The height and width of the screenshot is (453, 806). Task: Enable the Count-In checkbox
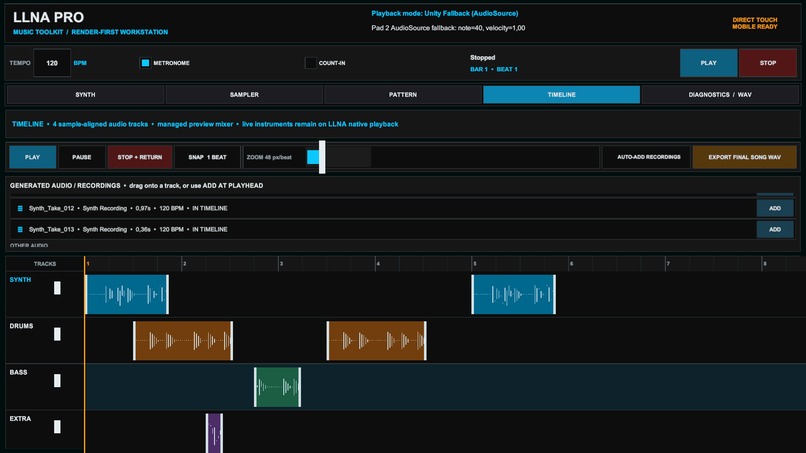click(310, 63)
